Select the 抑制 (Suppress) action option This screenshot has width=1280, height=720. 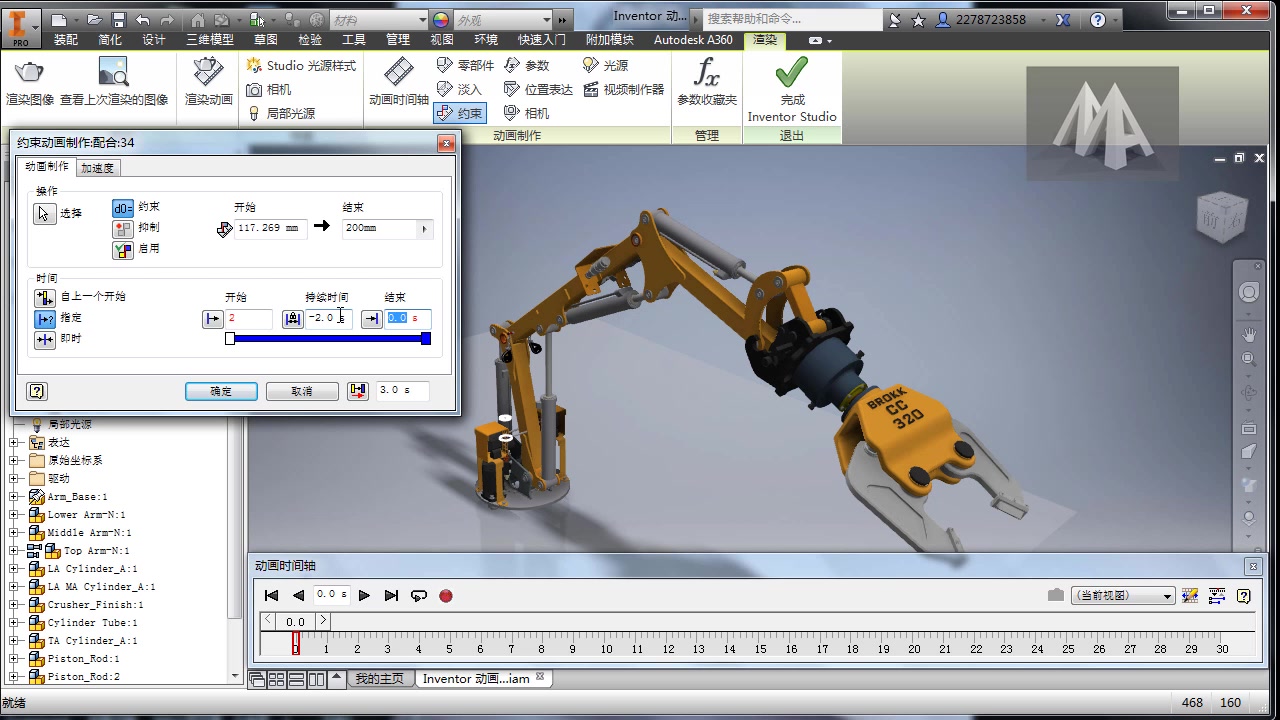coord(123,228)
